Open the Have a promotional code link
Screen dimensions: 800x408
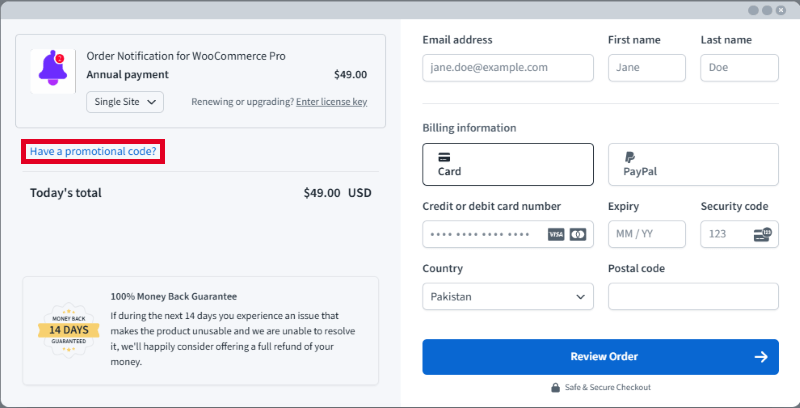93,152
